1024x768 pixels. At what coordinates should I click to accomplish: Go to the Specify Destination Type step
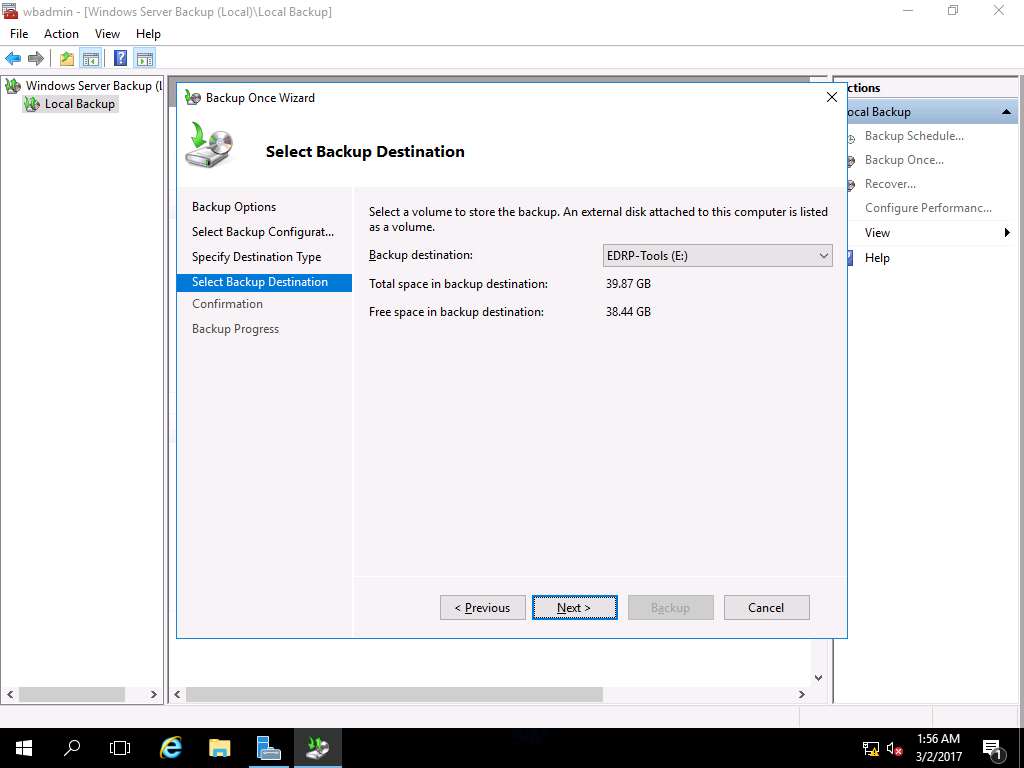257,257
